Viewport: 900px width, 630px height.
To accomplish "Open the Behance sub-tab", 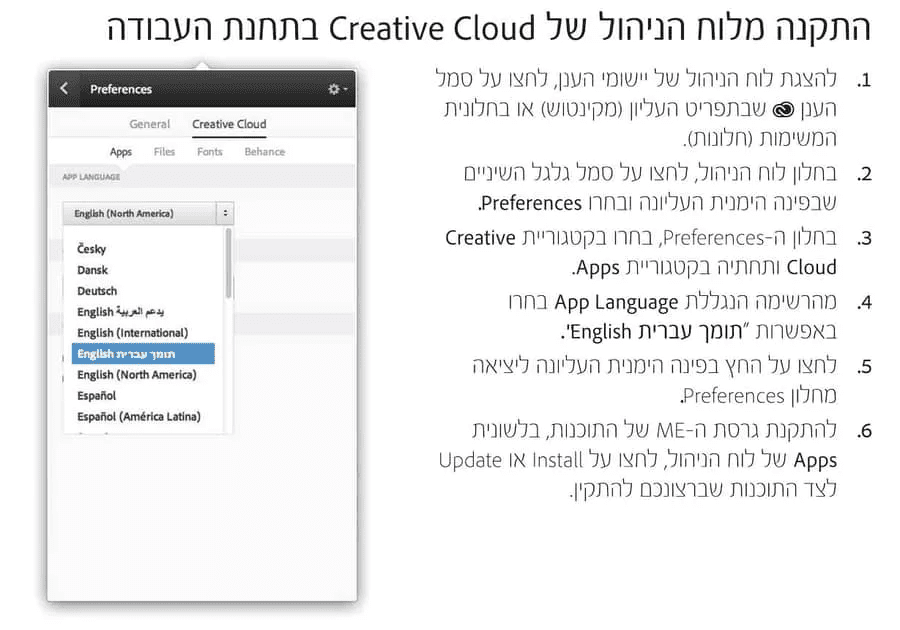I will coord(265,152).
